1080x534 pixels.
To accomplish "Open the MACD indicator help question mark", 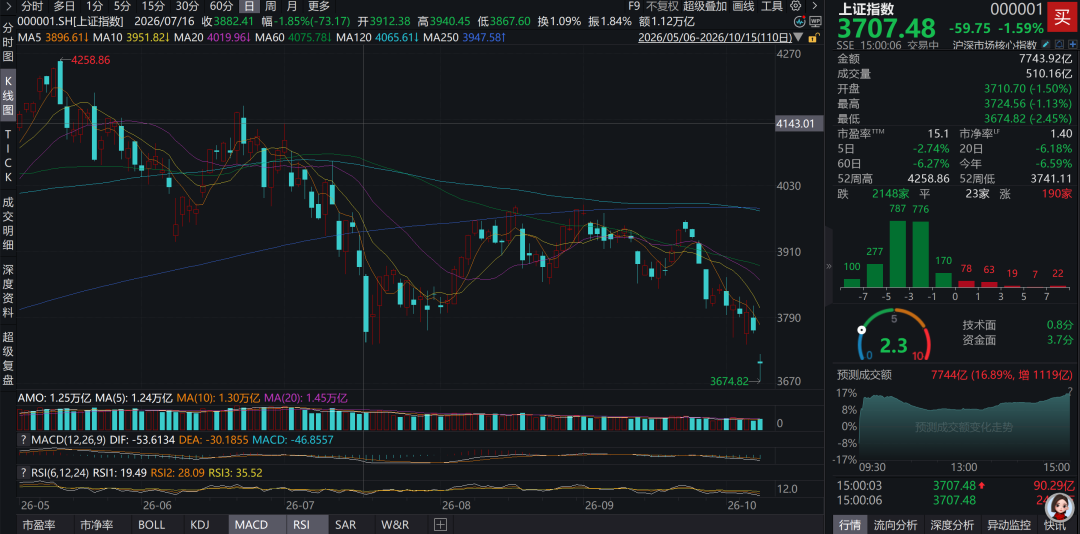I will click(23, 439).
